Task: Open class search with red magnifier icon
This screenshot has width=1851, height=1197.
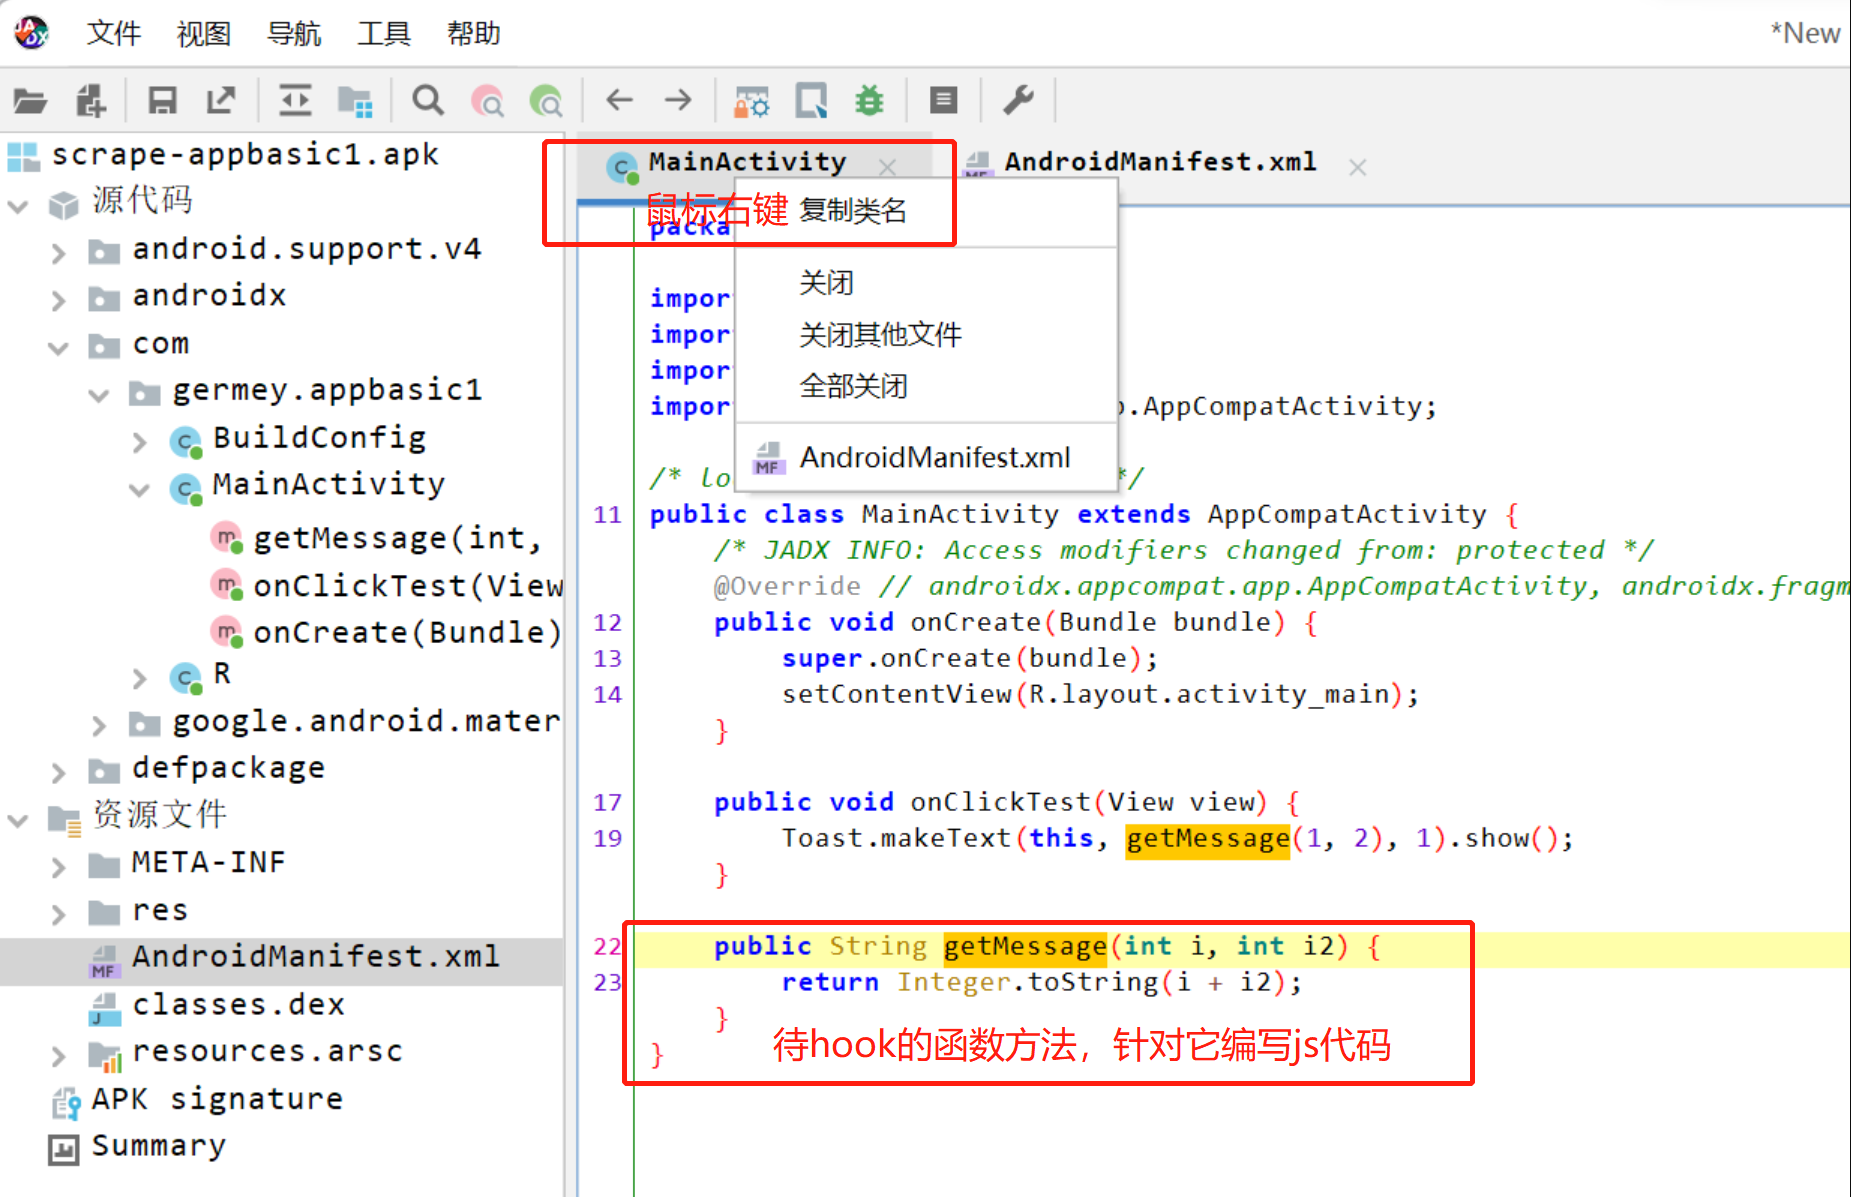Action: click(488, 101)
